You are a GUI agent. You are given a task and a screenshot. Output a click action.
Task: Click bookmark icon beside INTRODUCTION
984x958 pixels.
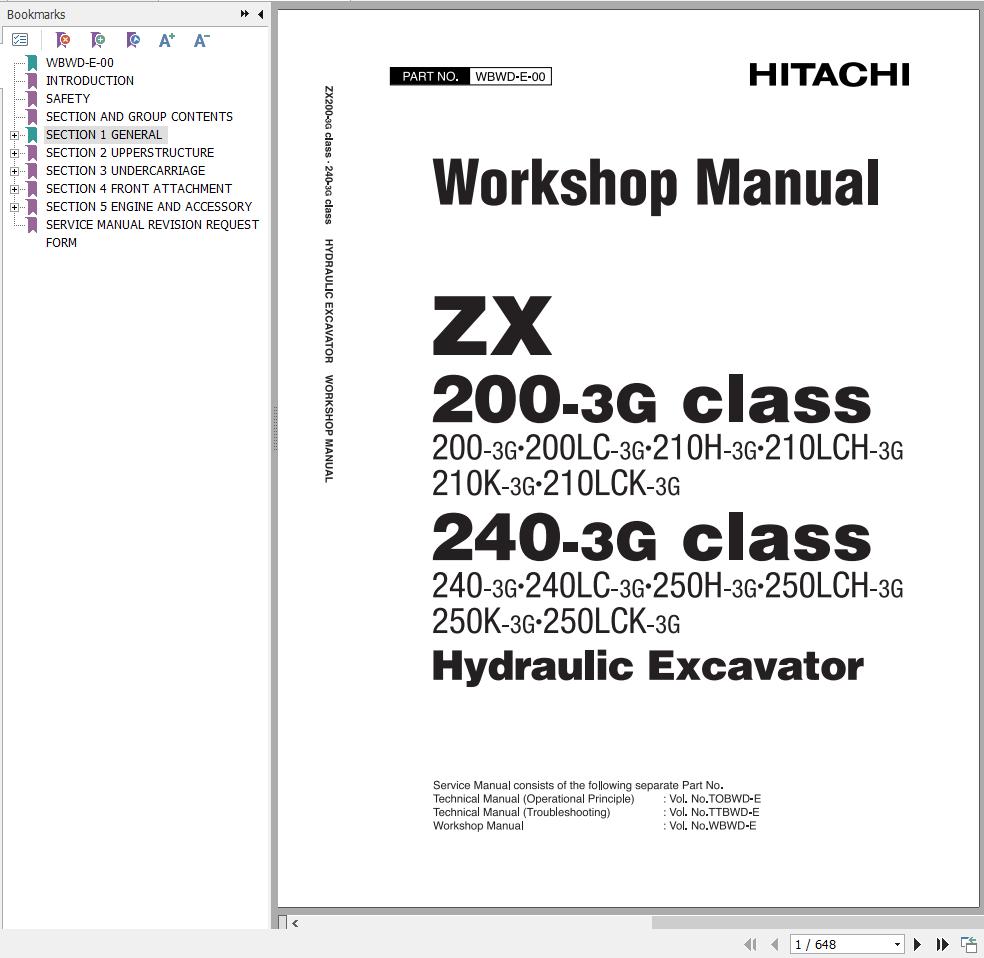32,81
